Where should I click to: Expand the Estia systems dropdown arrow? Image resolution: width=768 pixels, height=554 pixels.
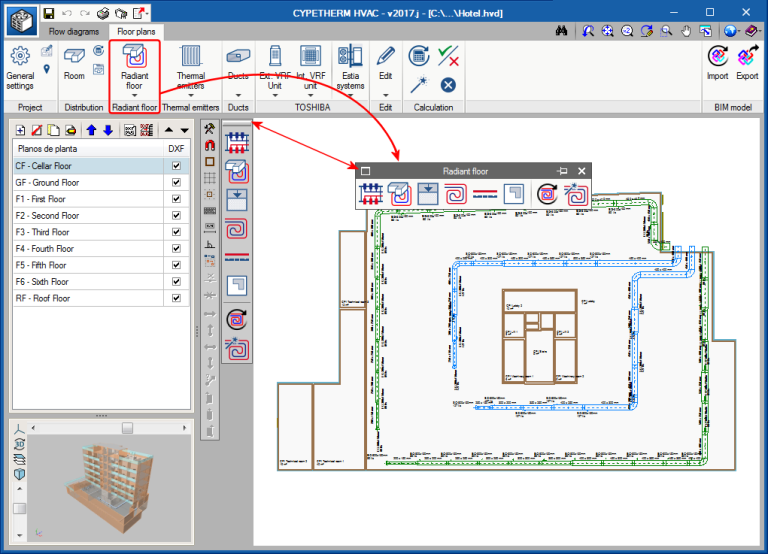(350, 96)
